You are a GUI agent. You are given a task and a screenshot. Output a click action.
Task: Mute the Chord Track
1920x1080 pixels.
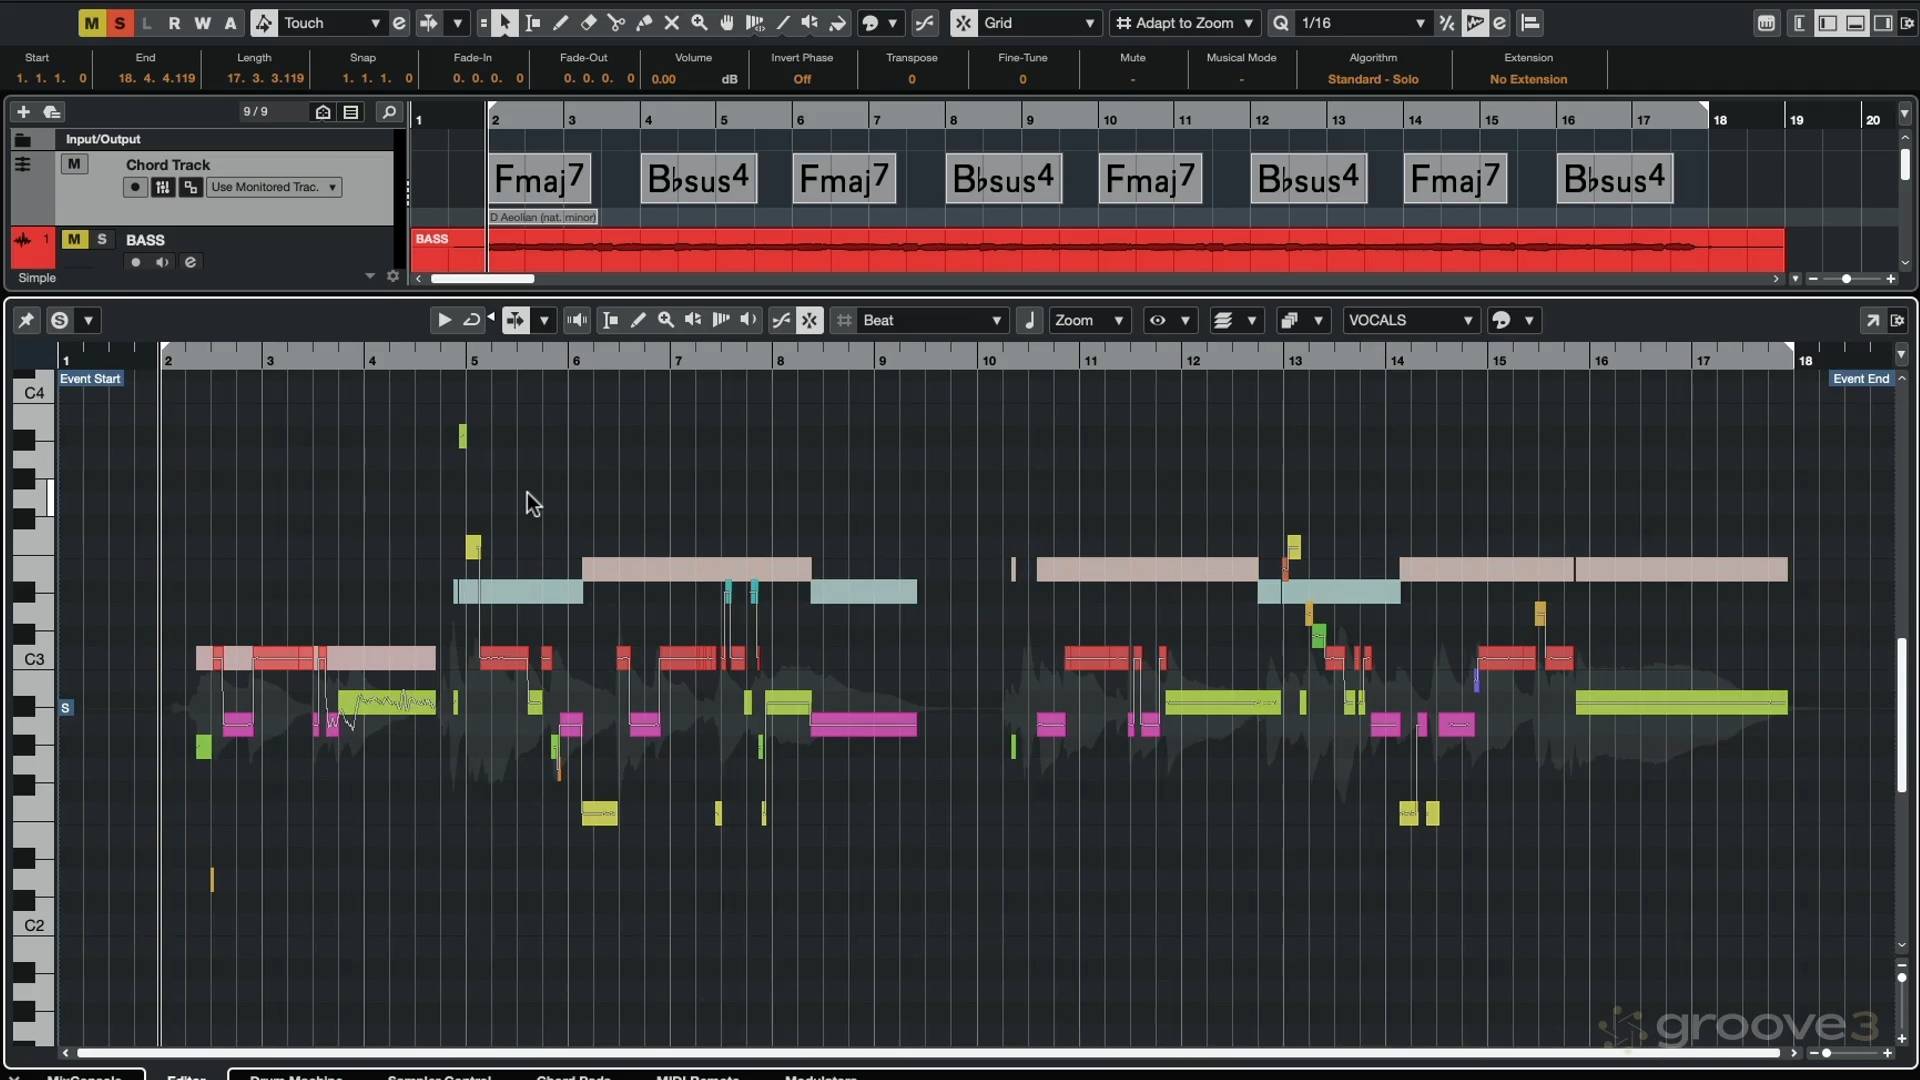click(74, 164)
